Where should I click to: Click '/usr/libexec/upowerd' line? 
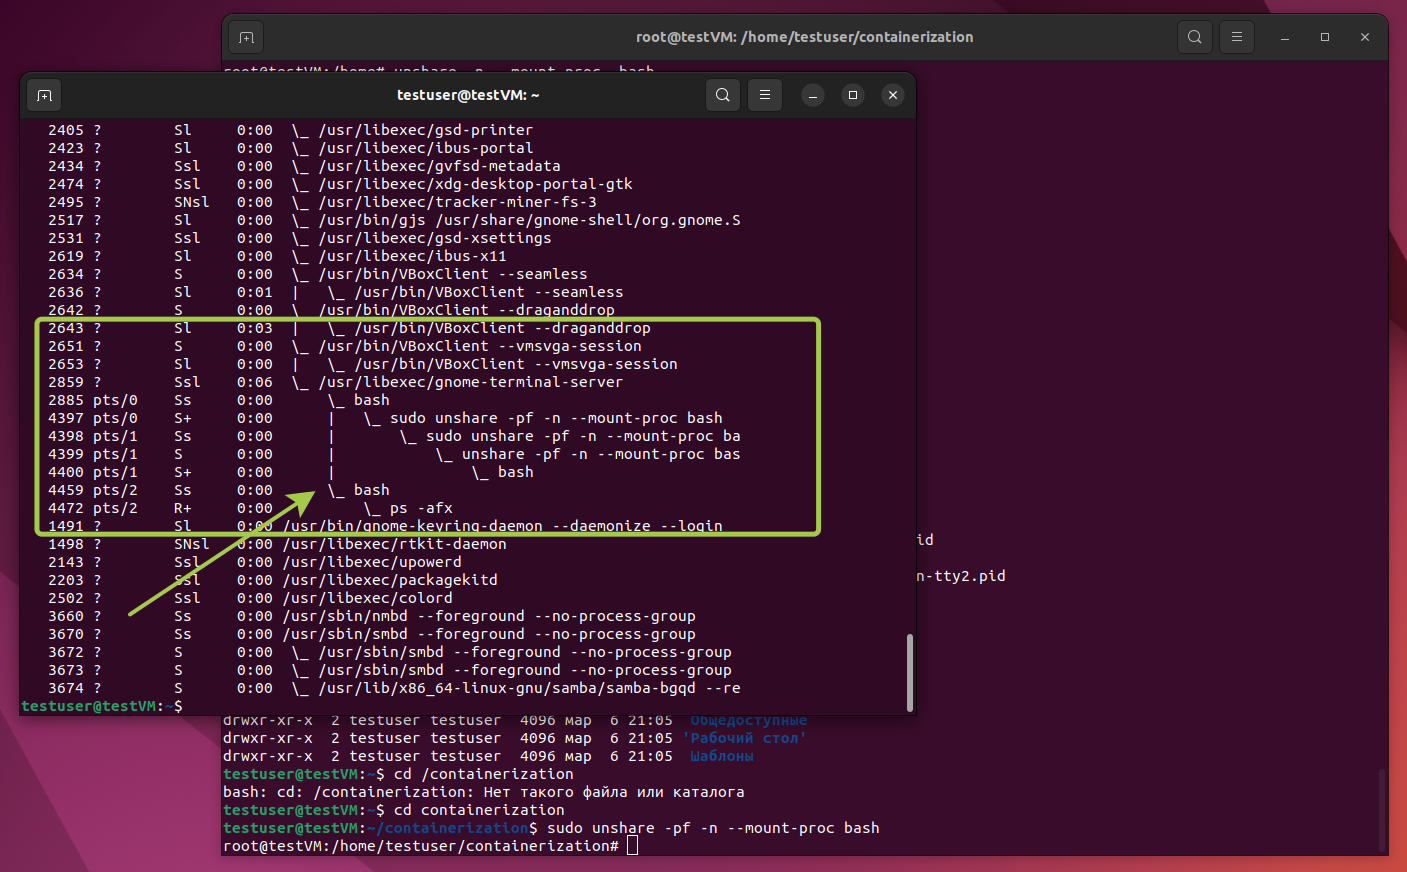[254, 562]
